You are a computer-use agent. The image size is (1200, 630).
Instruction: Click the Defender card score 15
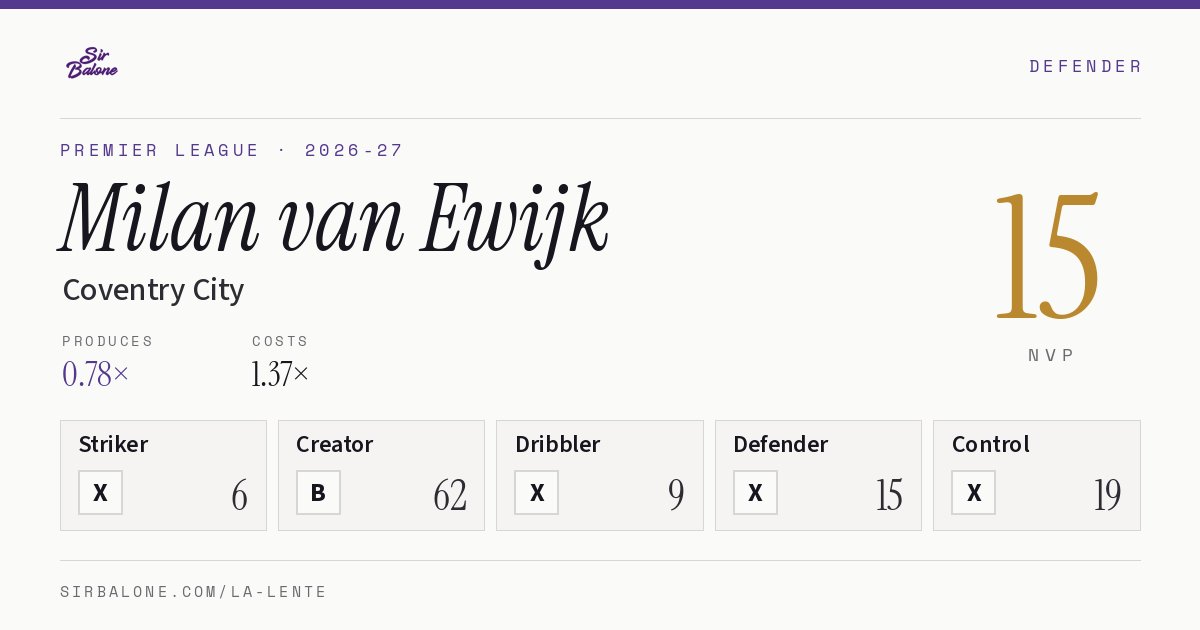pos(889,495)
